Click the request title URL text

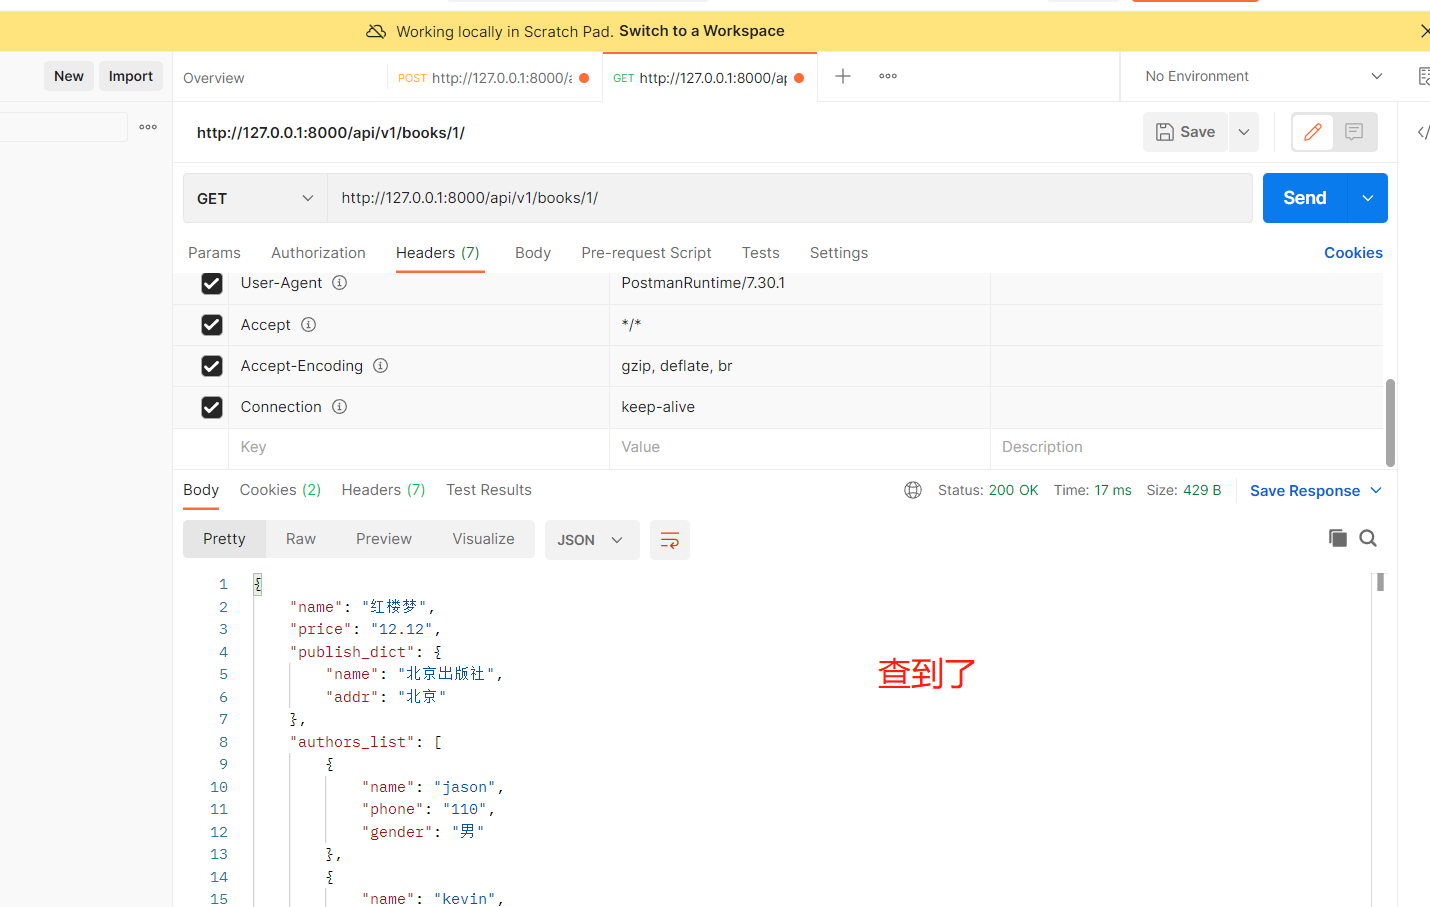pyautogui.click(x=331, y=133)
